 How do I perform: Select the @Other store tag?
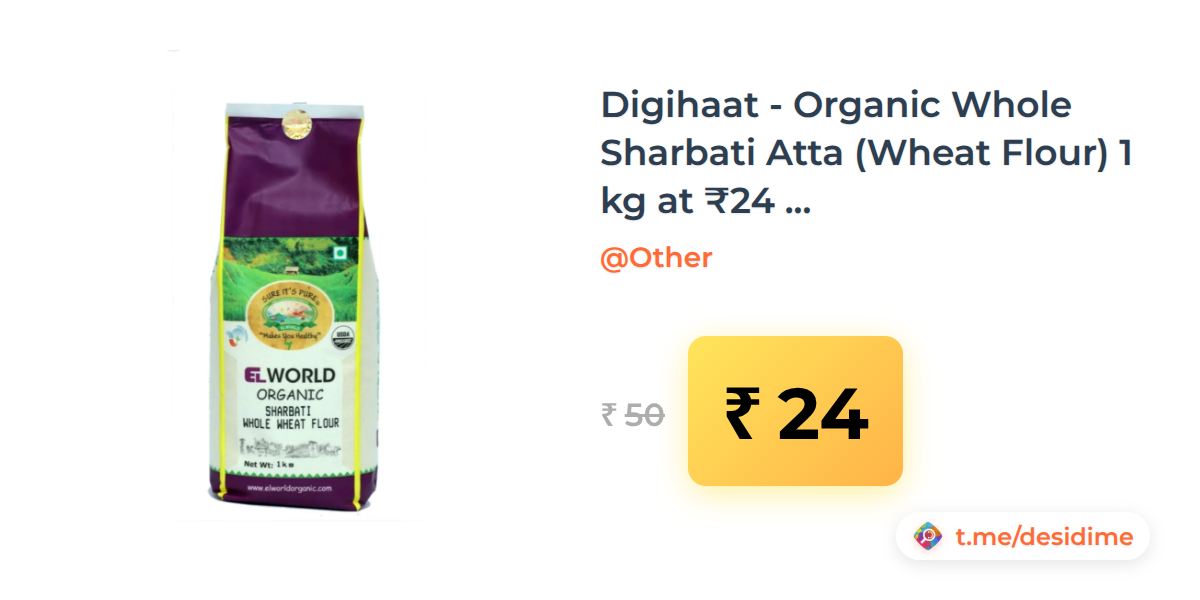point(656,258)
